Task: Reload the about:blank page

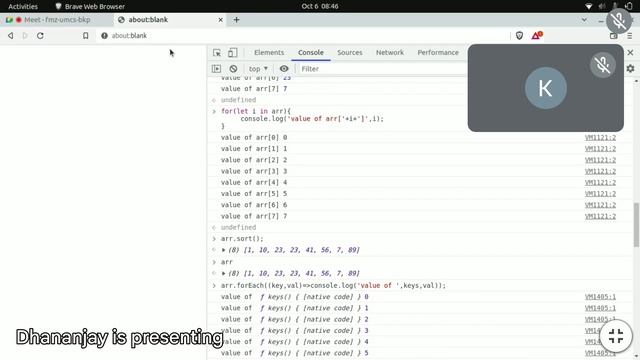Action: coord(40,36)
